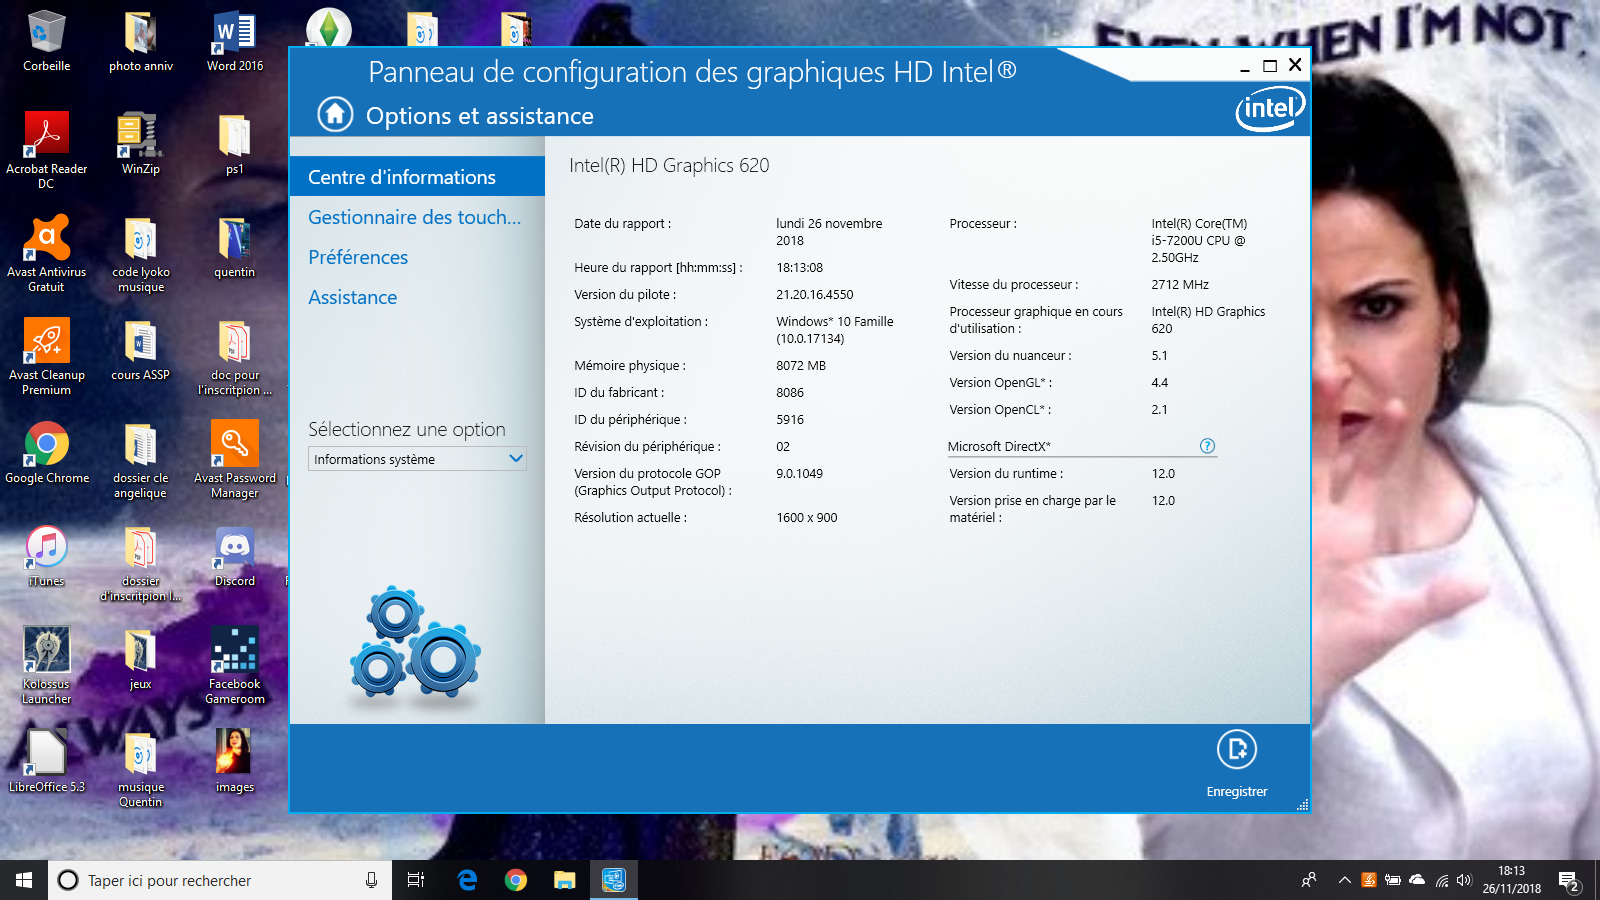Click the microphone in search box
The height and width of the screenshot is (900, 1600).
coord(371,880)
